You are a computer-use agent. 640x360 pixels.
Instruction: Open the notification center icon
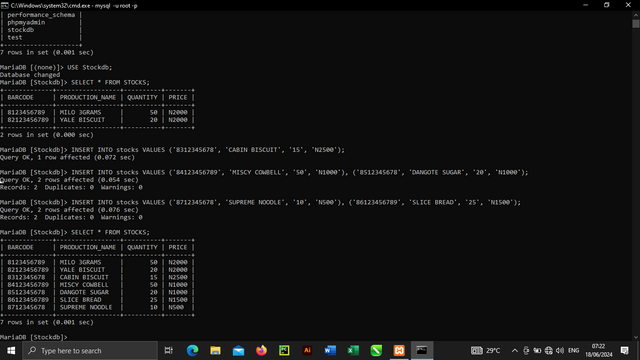tap(624, 351)
